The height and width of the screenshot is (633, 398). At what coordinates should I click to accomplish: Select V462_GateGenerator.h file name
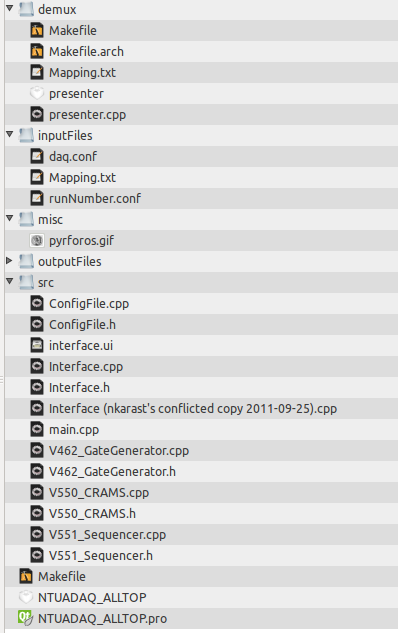click(112, 472)
